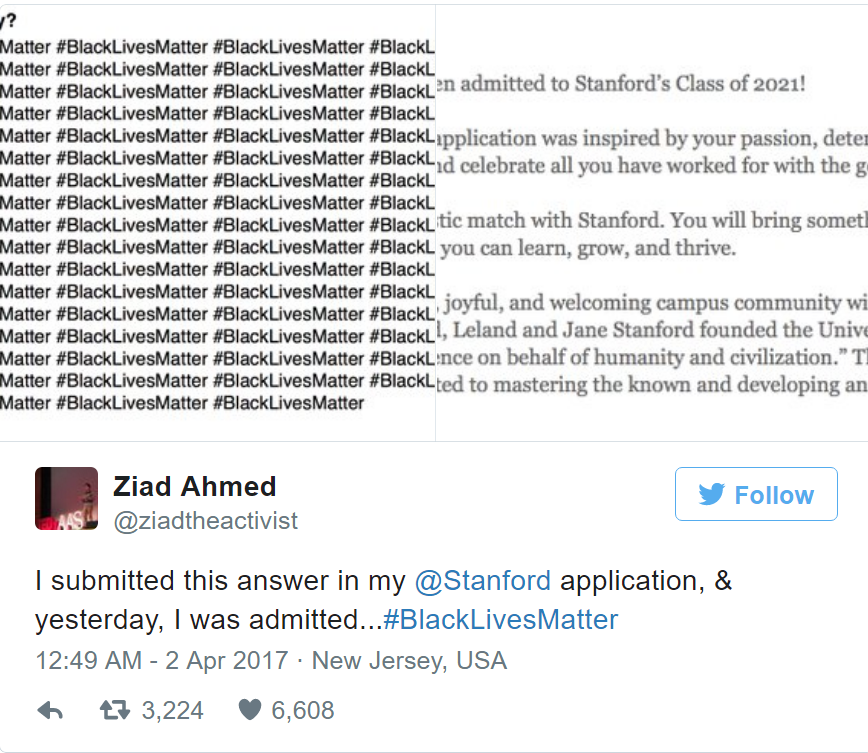Image resolution: width=868 pixels, height=753 pixels.
Task: Click the Twitter bird icon in Follow button
Action: (711, 494)
